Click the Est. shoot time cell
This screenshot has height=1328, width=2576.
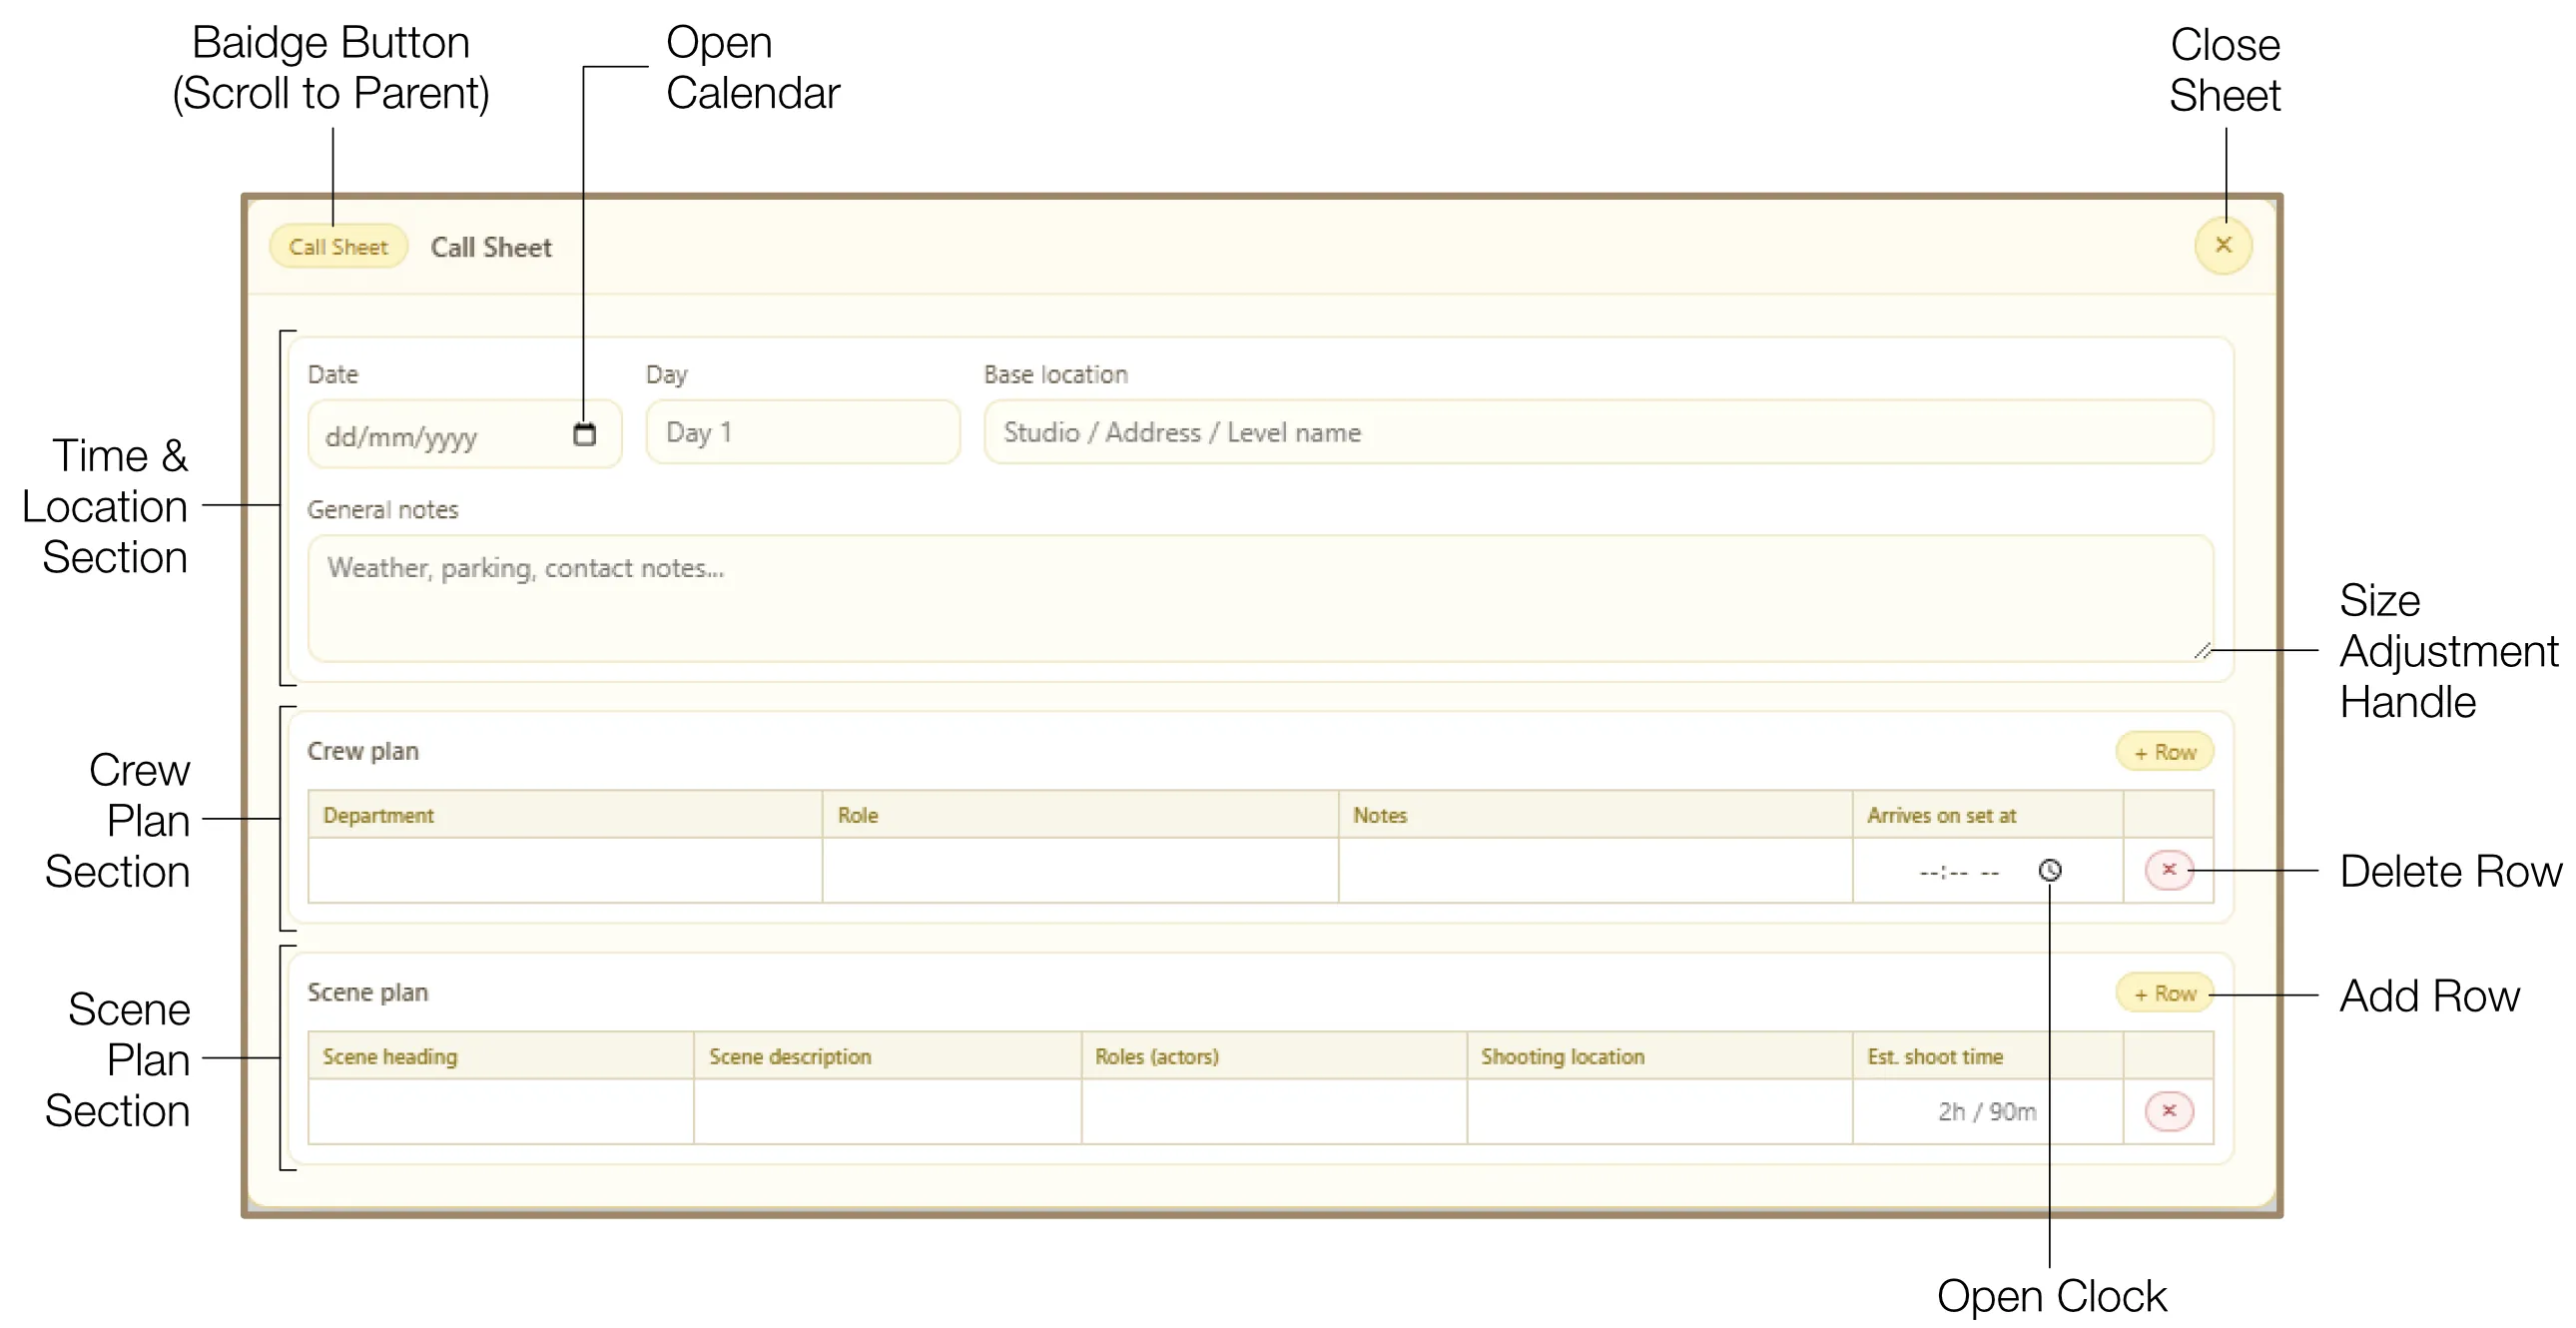(x=1988, y=1111)
